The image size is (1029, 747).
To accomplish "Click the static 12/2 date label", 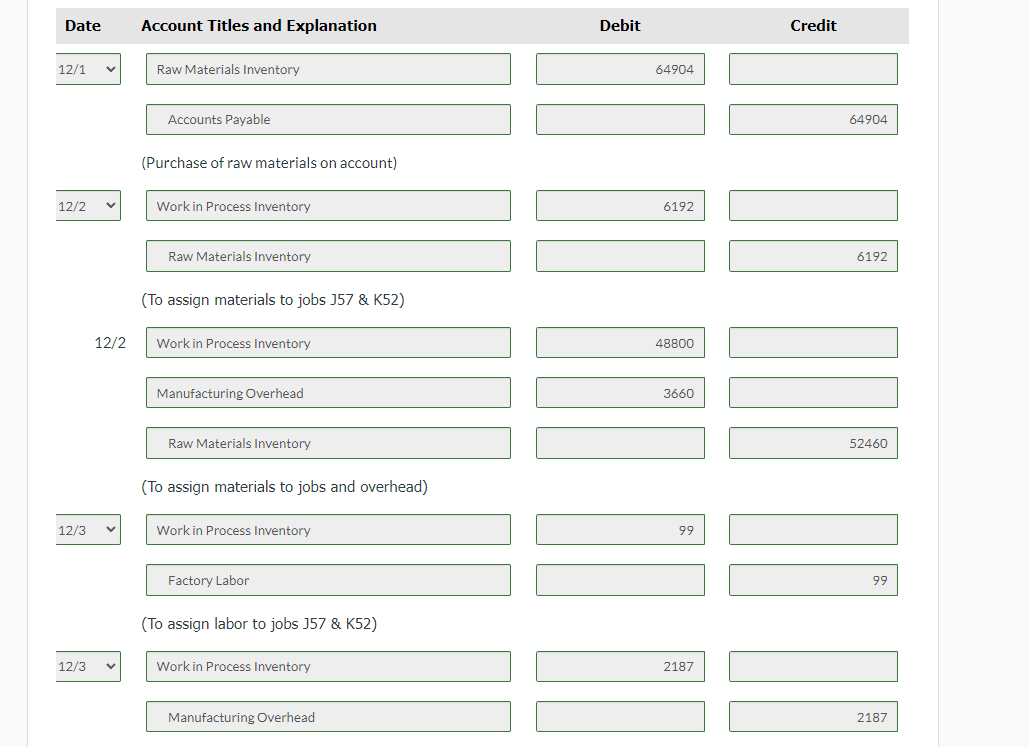I will (x=110, y=343).
